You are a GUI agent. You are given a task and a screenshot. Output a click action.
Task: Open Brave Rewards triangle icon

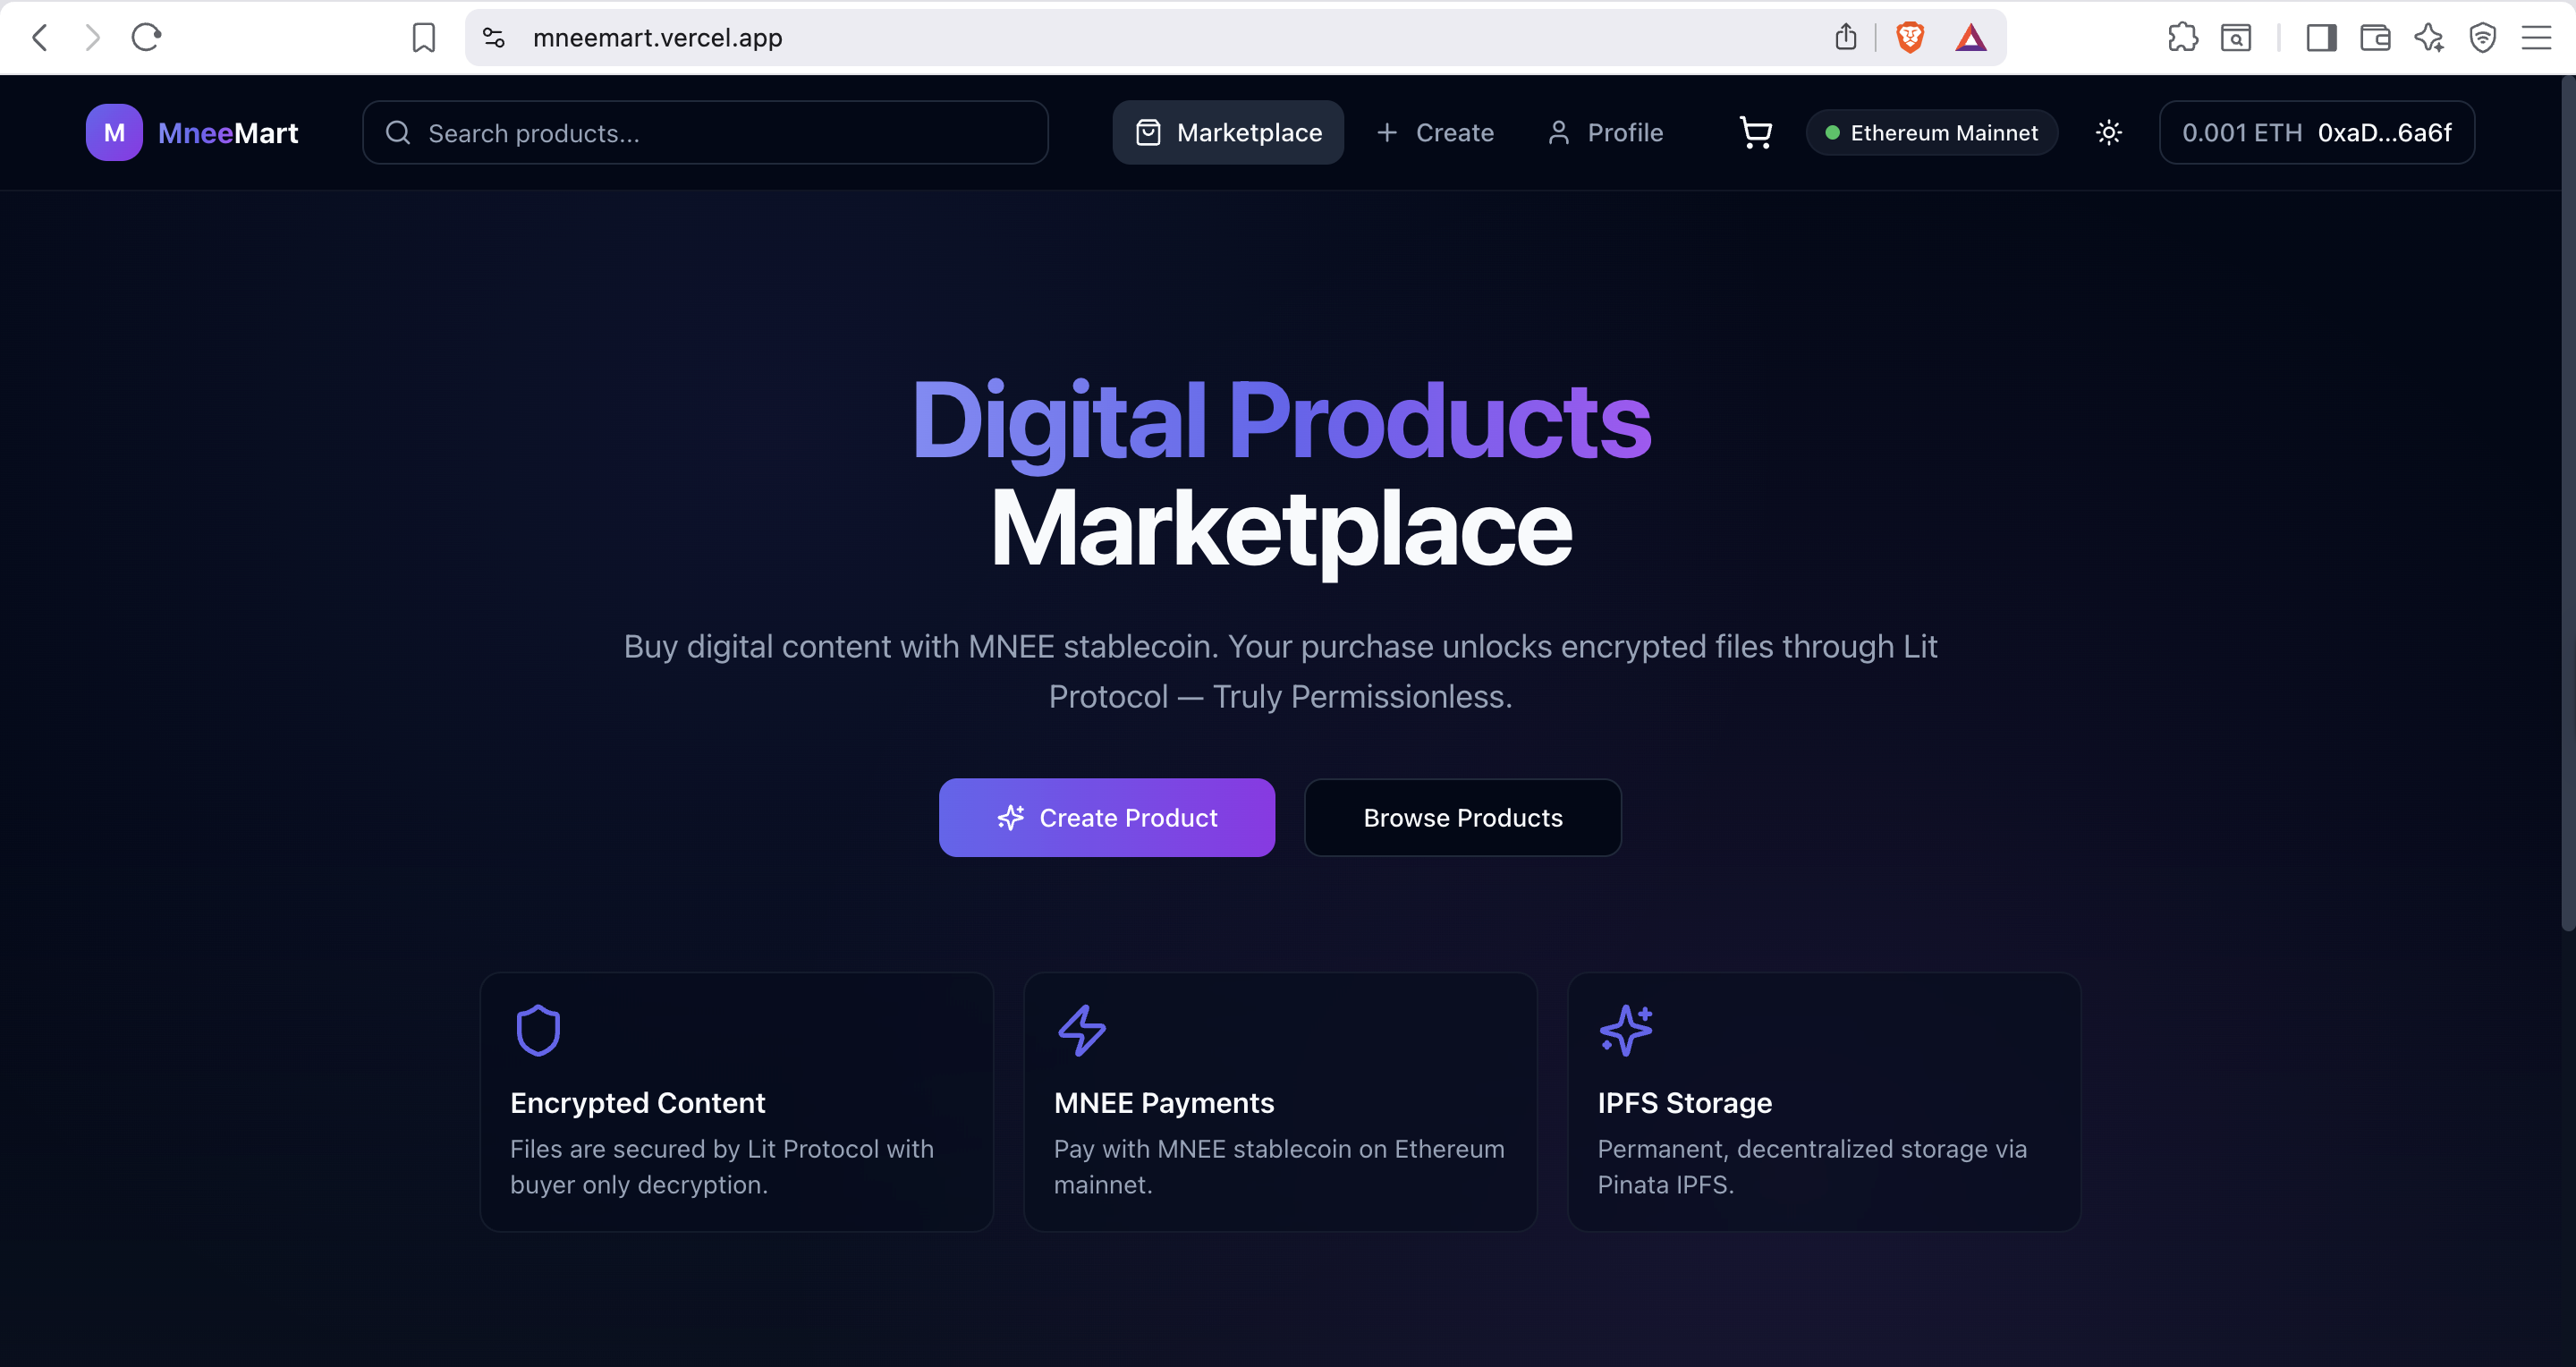click(1970, 38)
